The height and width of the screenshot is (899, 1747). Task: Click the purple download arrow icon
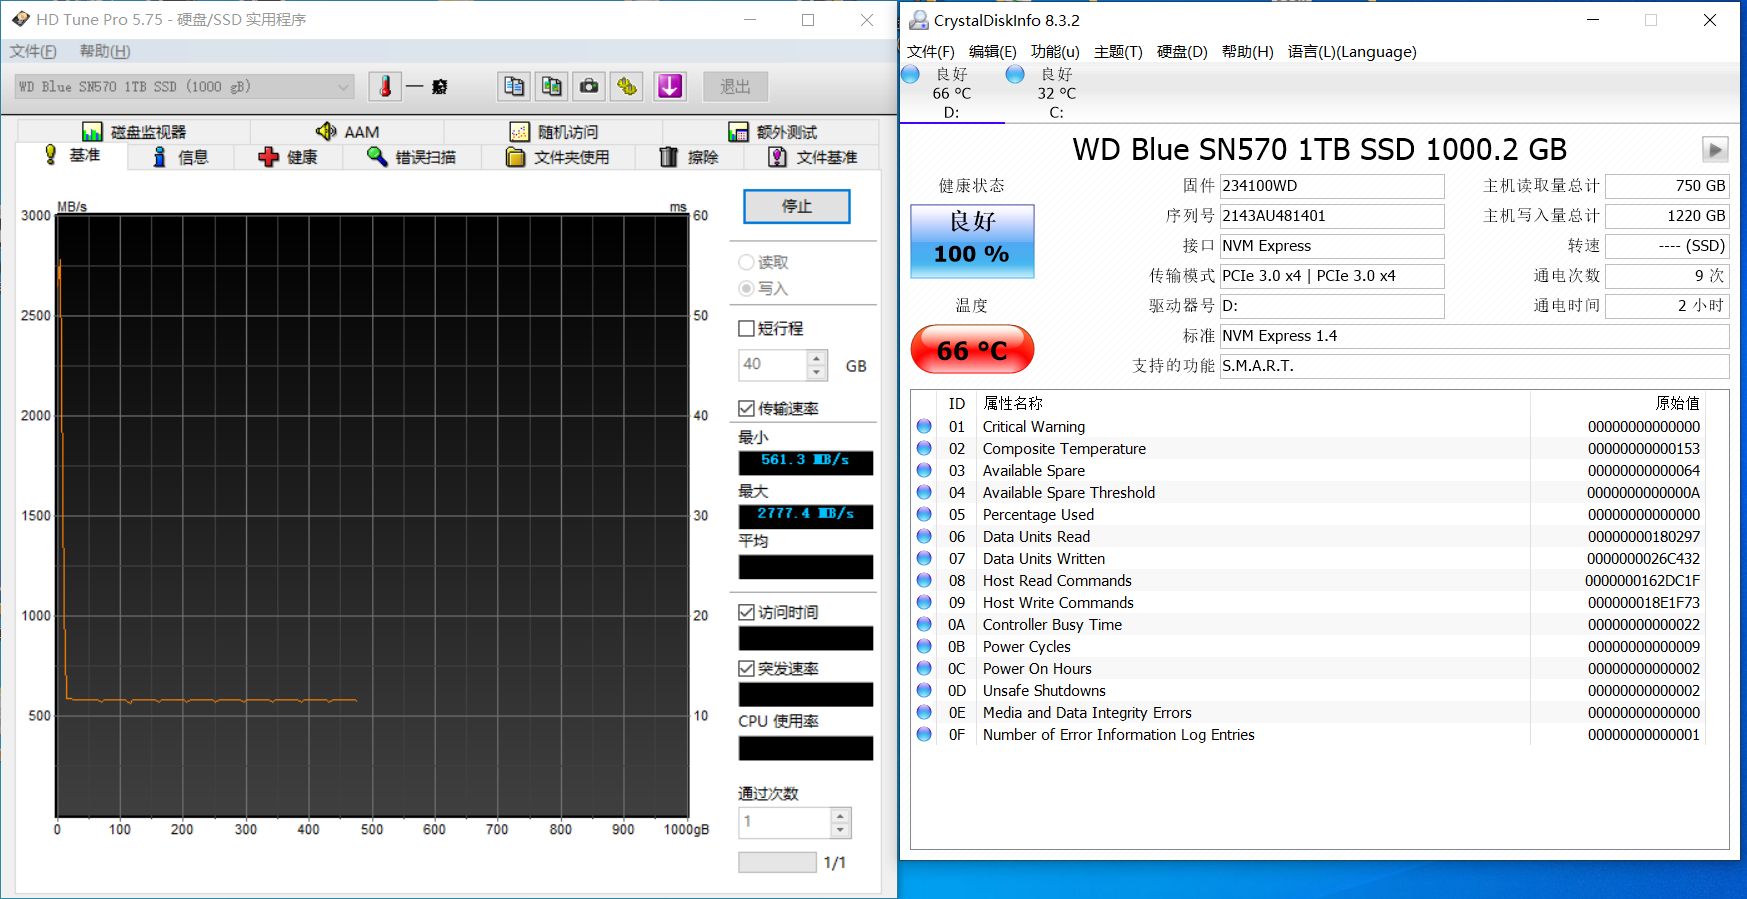tap(670, 87)
